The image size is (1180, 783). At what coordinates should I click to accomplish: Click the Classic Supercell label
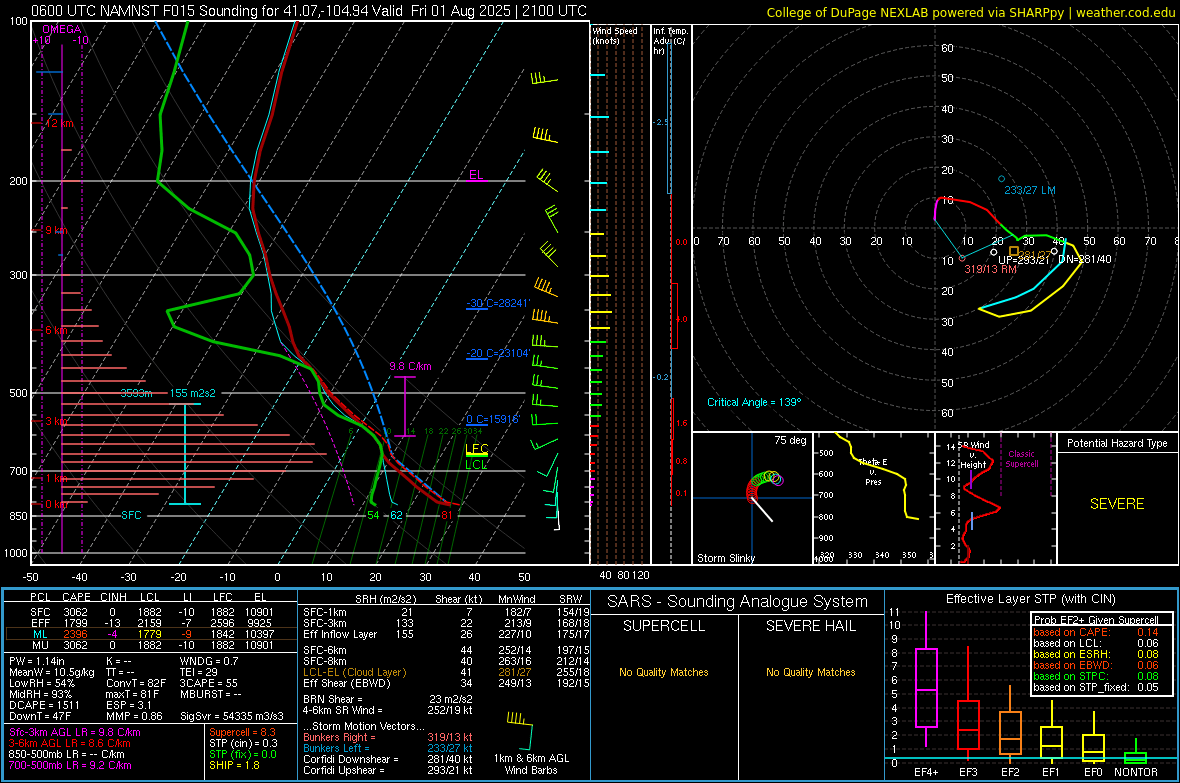coord(1022,459)
